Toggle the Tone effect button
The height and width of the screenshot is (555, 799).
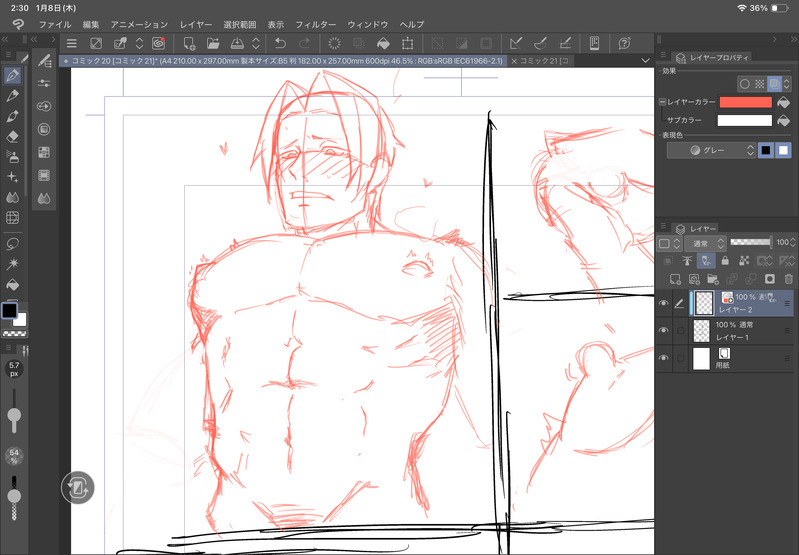coord(760,84)
